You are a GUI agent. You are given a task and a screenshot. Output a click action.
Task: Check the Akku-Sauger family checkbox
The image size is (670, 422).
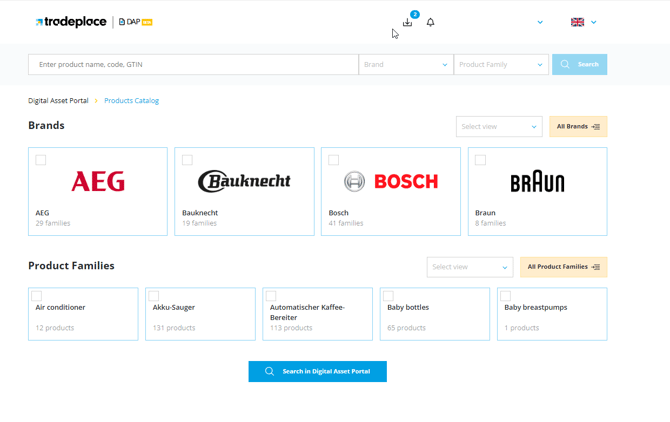(154, 296)
